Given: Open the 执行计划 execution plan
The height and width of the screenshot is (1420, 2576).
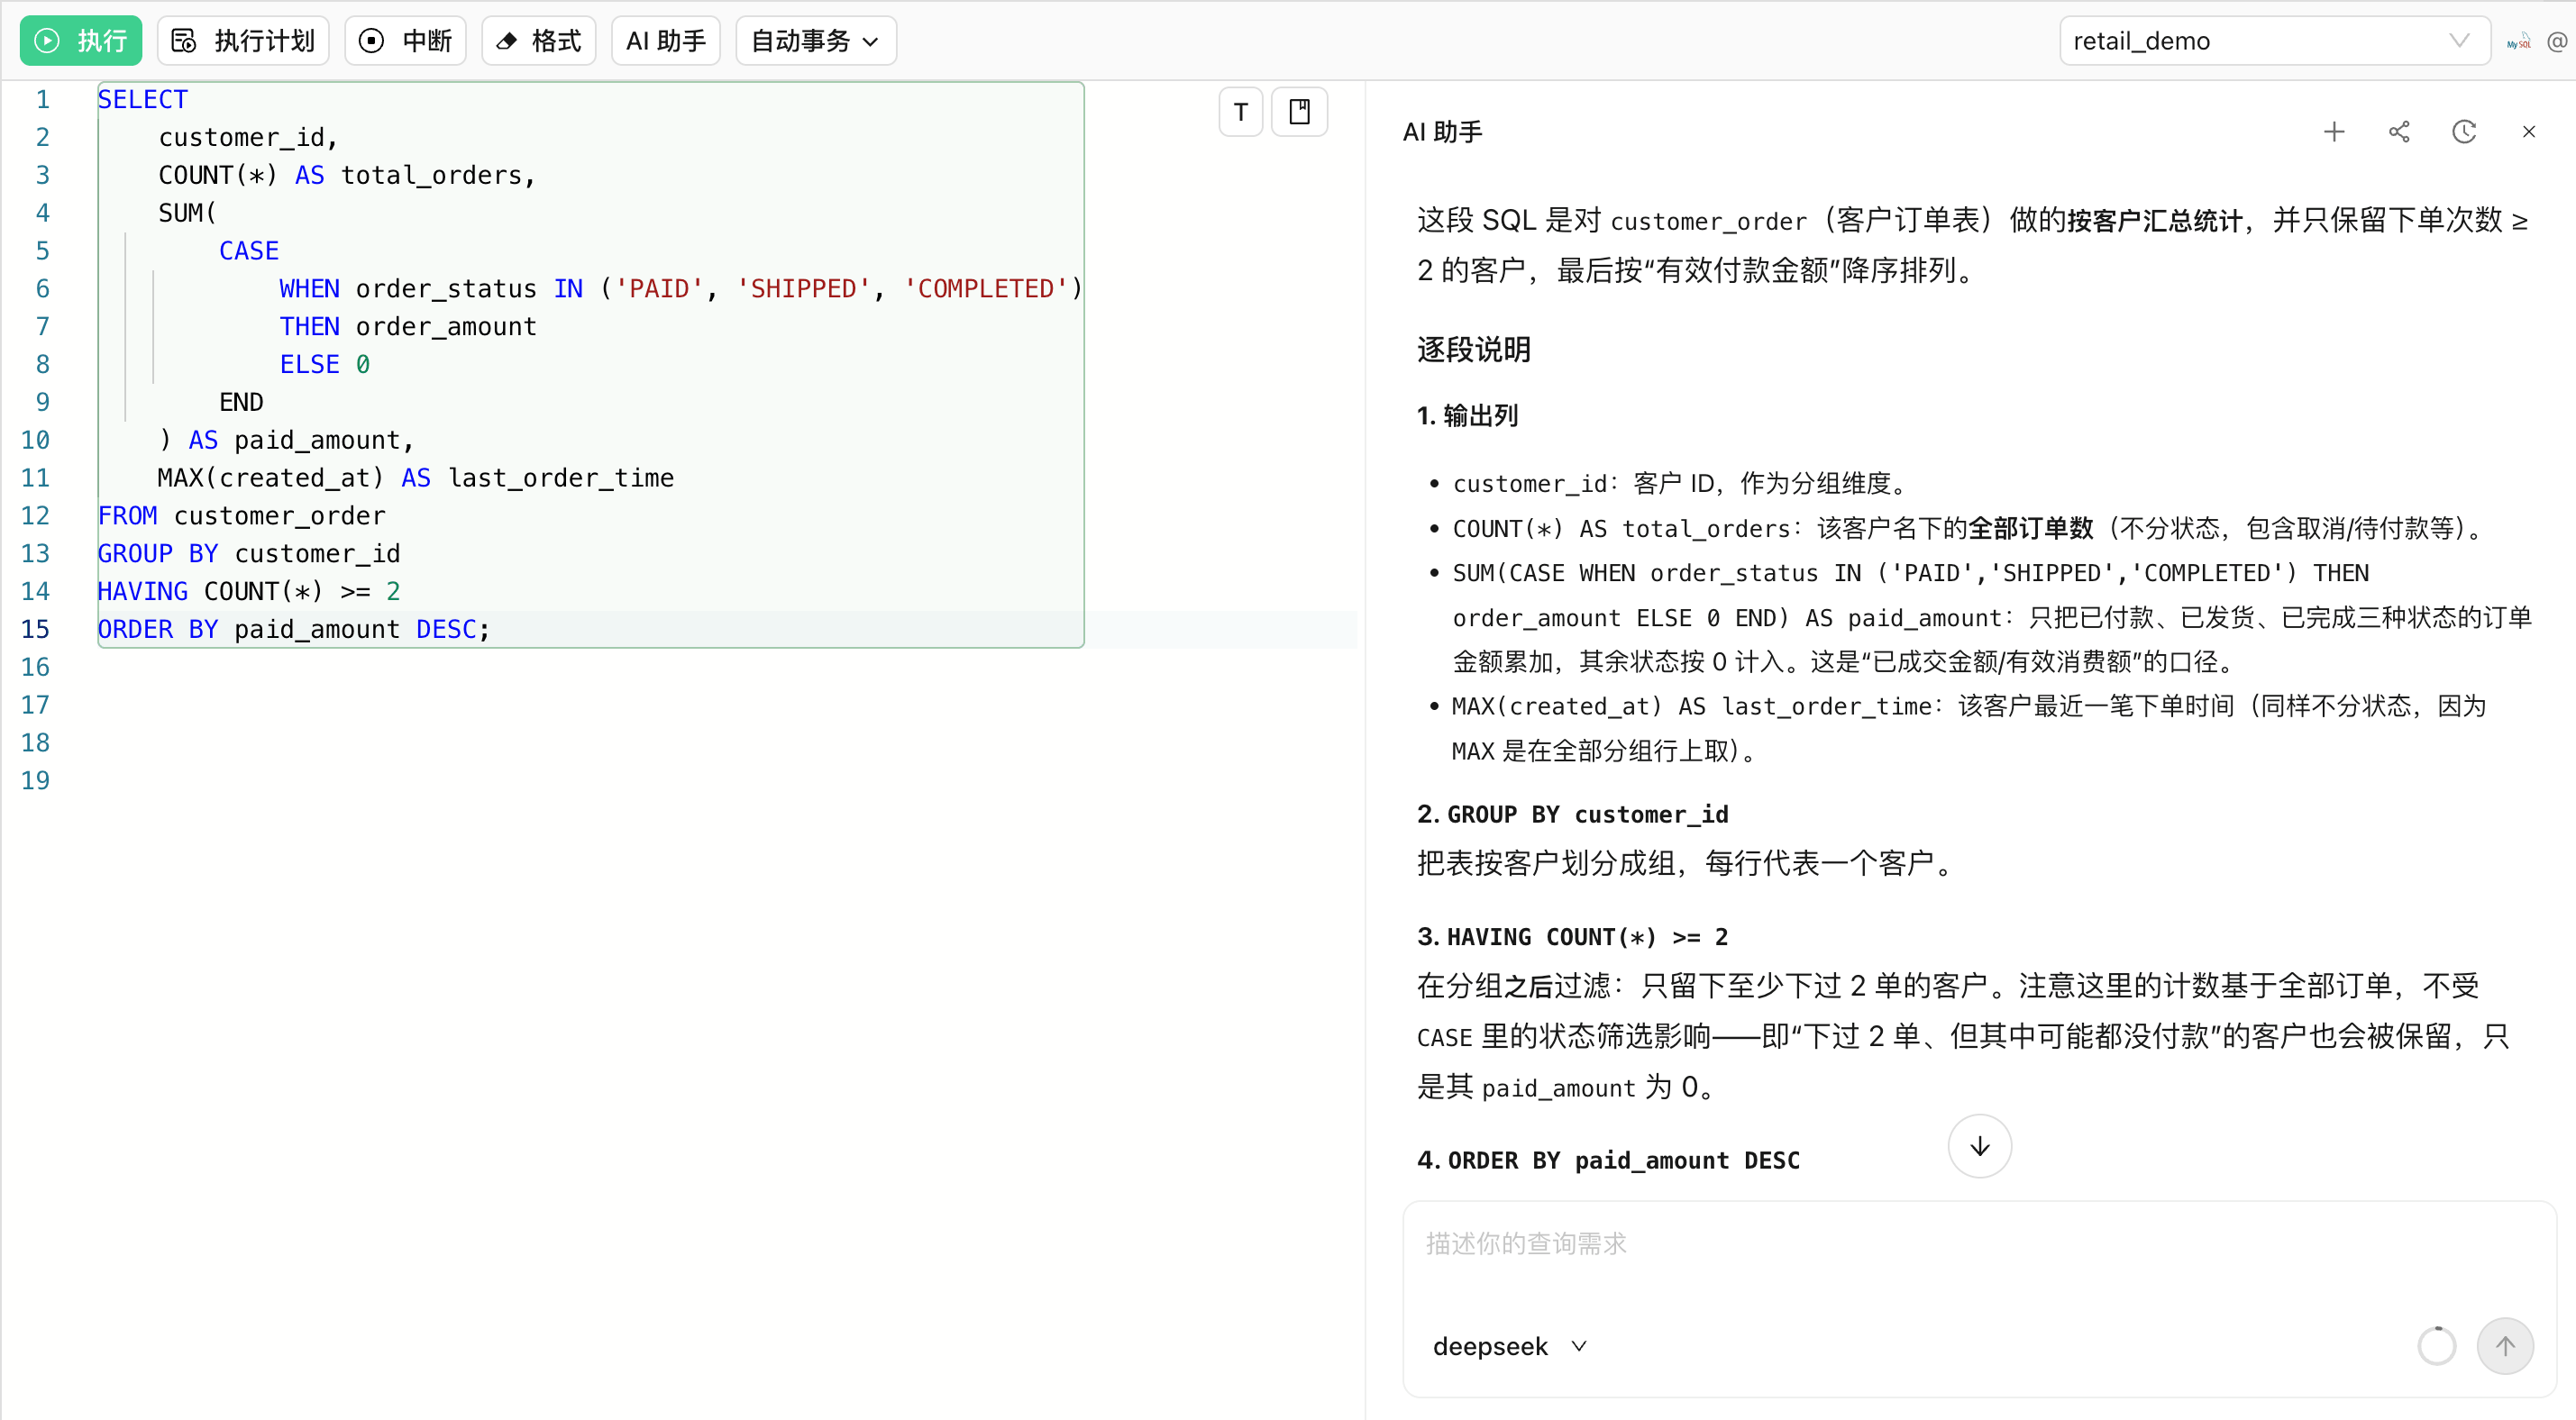Looking at the screenshot, I should tap(243, 41).
